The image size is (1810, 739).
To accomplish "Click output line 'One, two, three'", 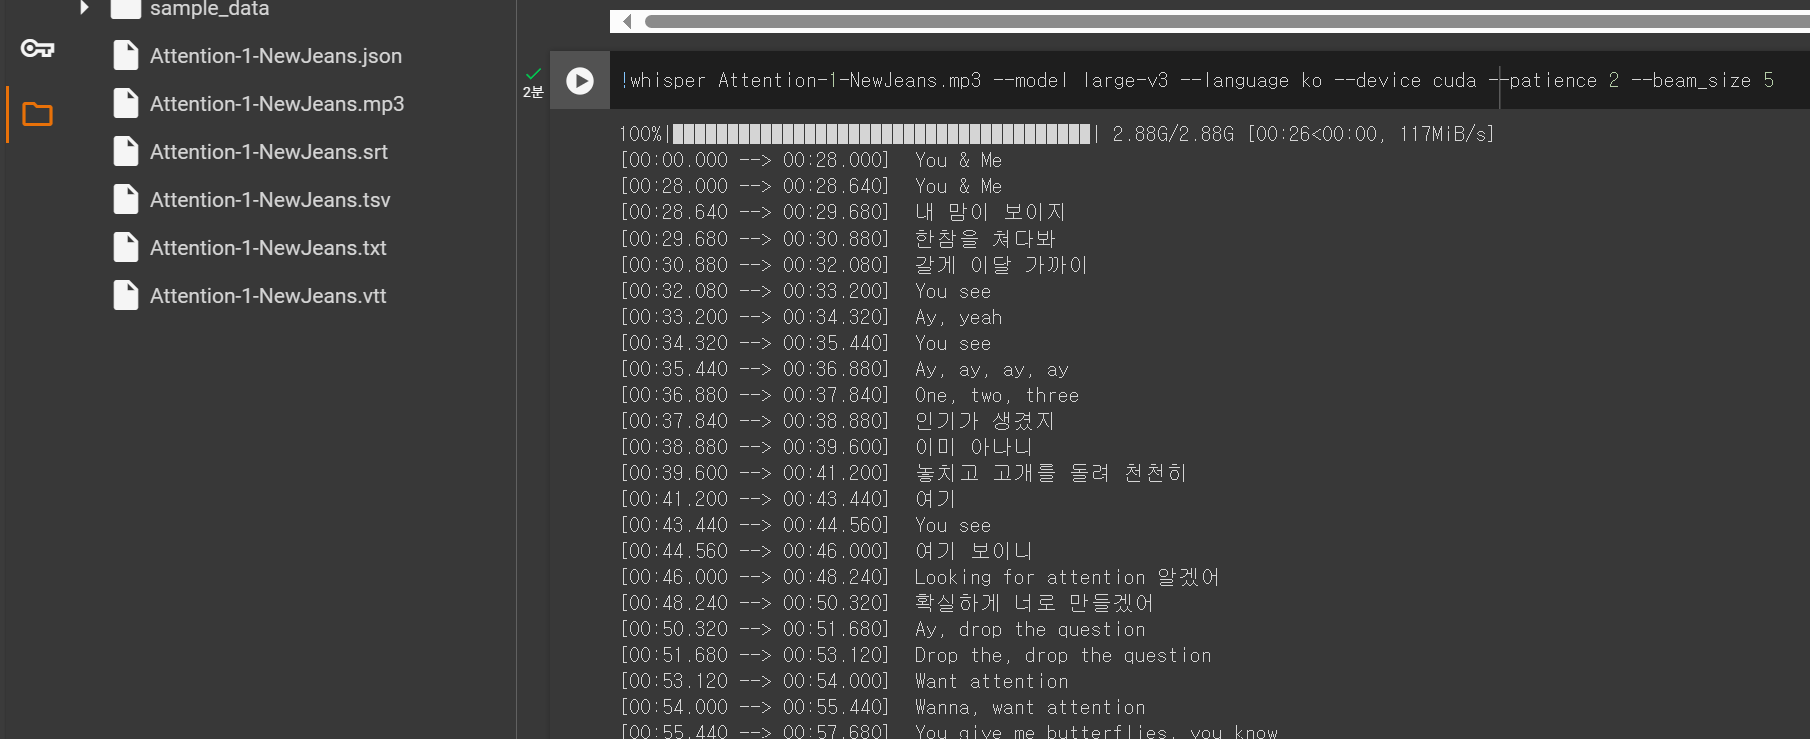I will 996,395.
